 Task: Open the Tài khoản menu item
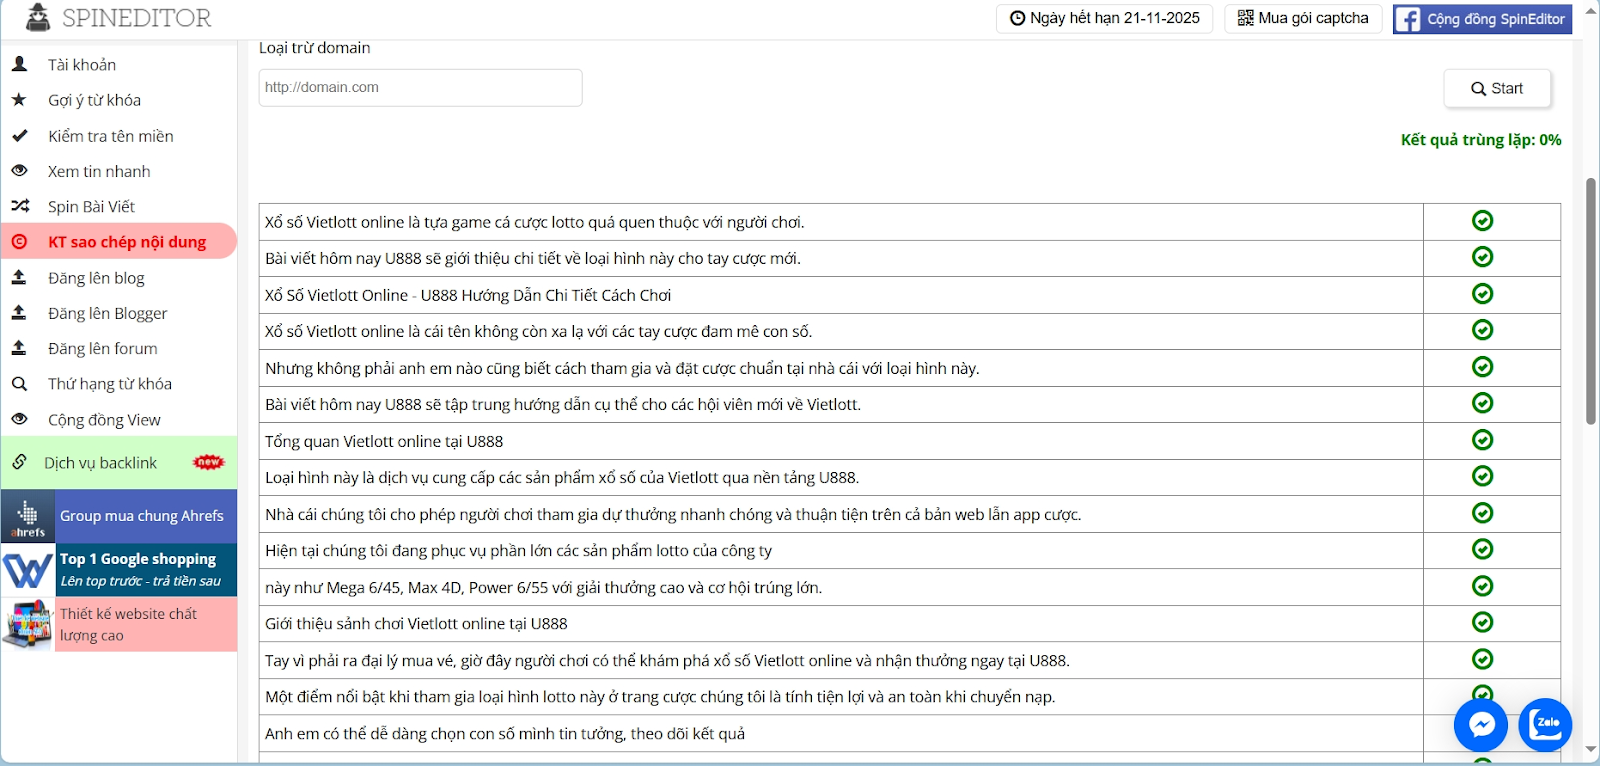[x=119, y=64]
